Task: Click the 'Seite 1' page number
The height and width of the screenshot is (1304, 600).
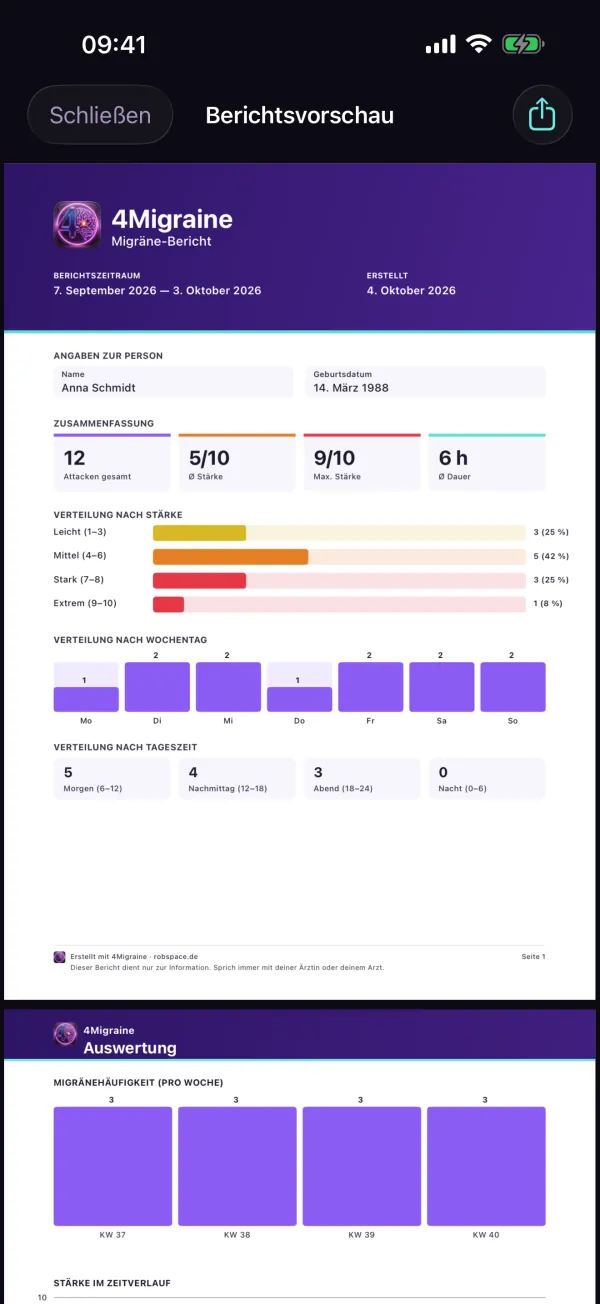Action: coord(533,957)
